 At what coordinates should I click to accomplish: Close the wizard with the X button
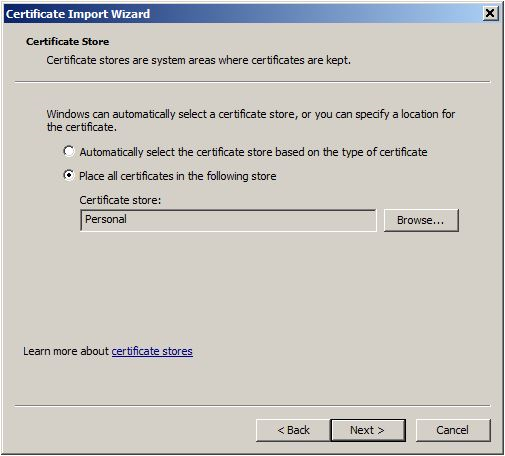click(x=490, y=13)
